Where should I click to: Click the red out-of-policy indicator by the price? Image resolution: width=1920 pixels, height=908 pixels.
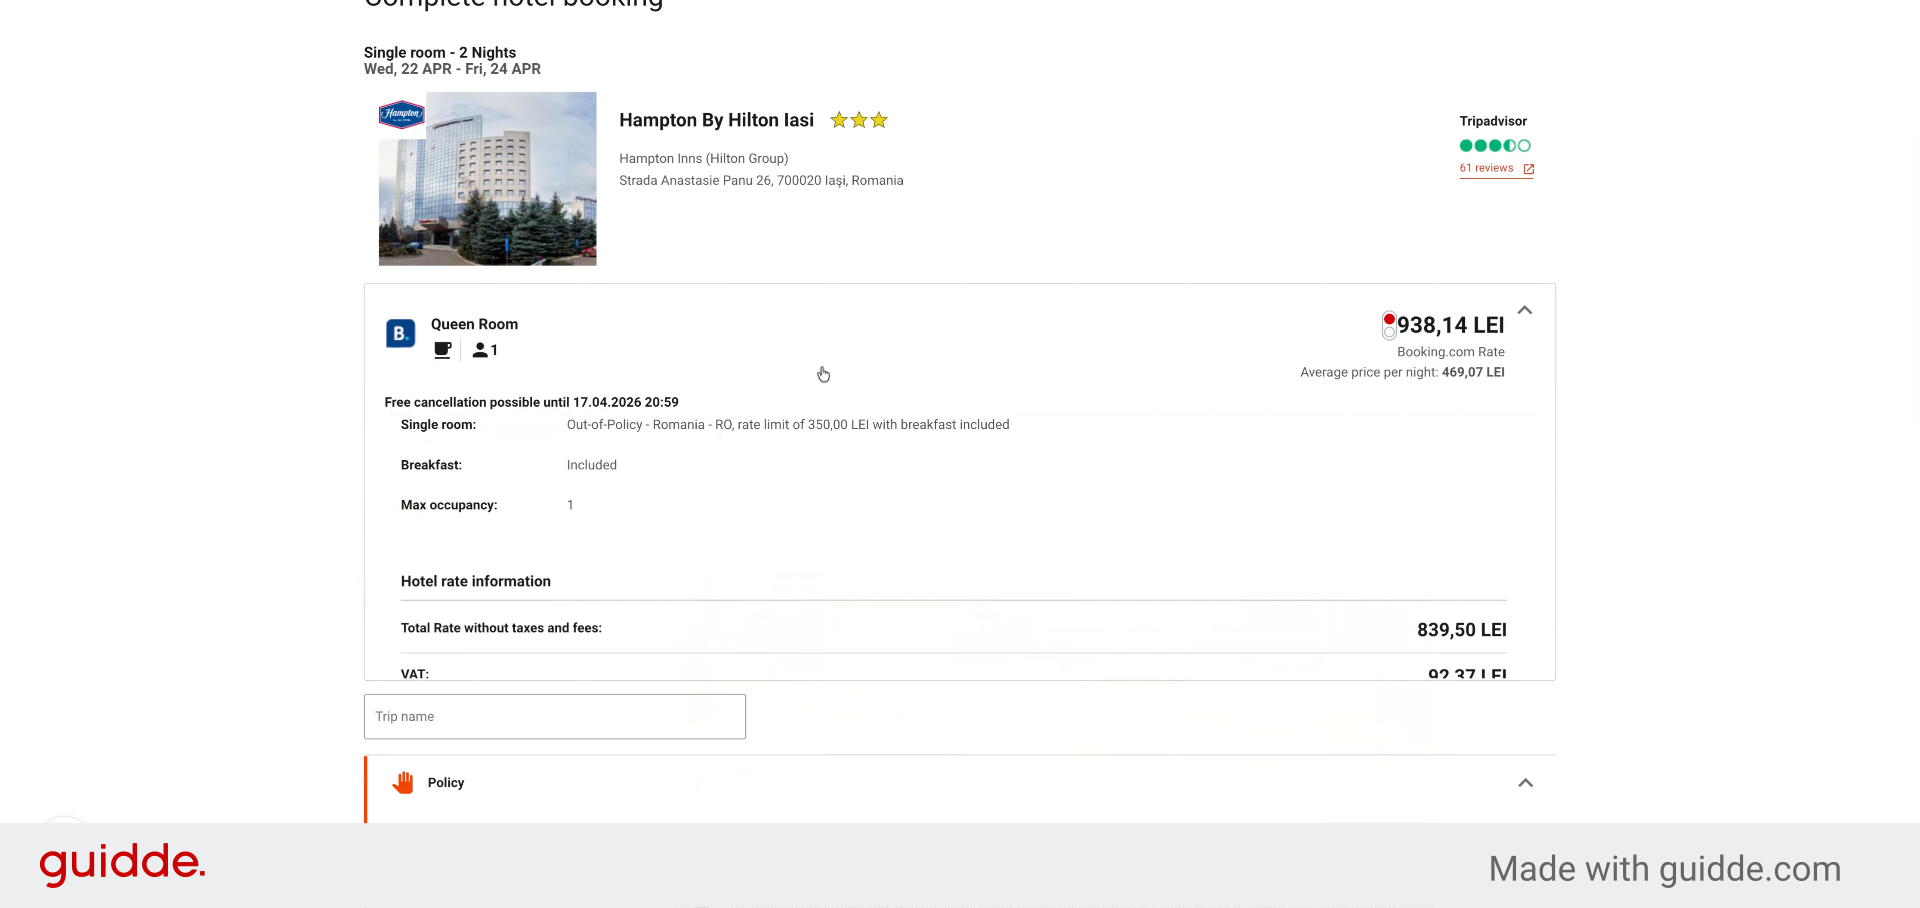coord(1389,319)
